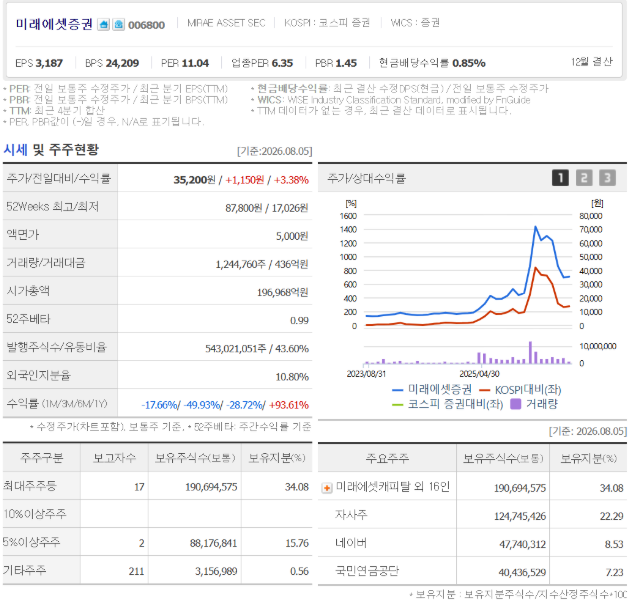Click green 코스피 증권대비(좌) legend entry

point(447,404)
